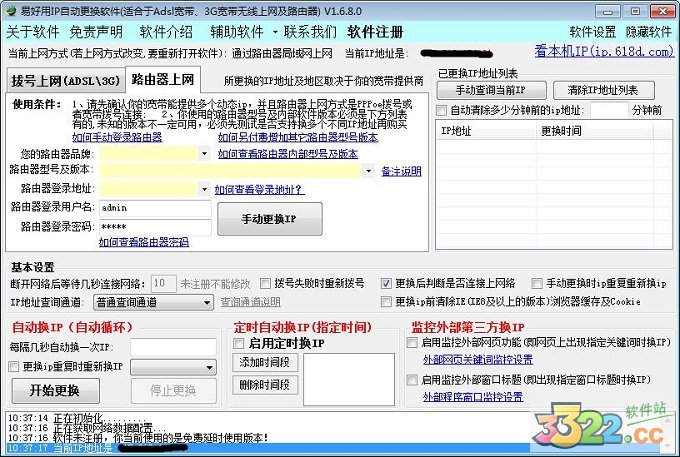Enable the 拨号失败时重新拨号 checkbox

[x=265, y=284]
